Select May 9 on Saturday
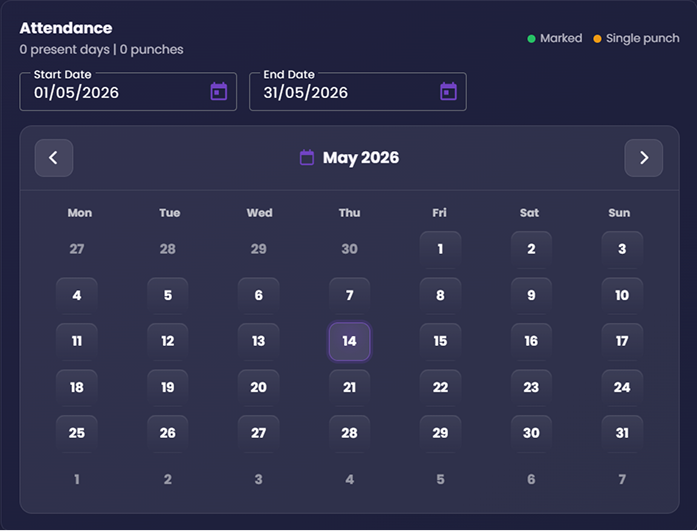Screen dimensions: 698x531 (531, 296)
